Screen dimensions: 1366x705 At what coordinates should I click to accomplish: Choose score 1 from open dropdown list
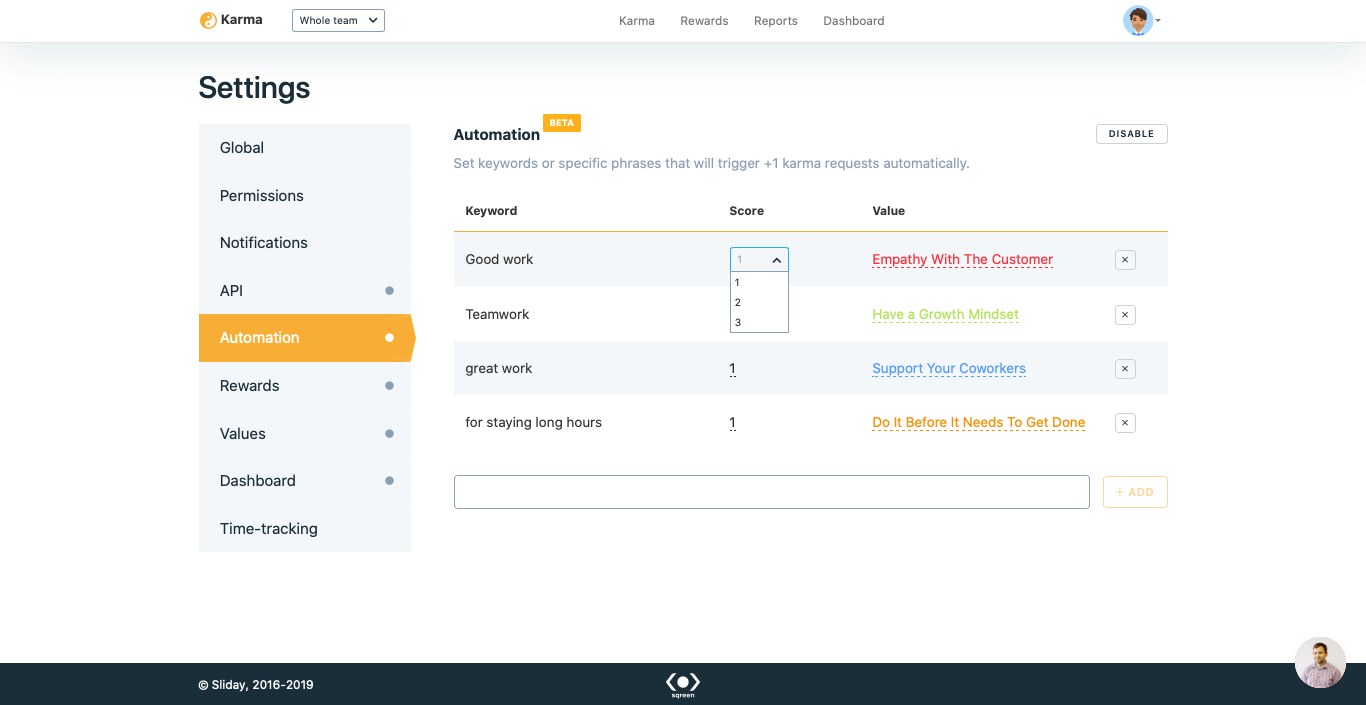[x=759, y=283]
